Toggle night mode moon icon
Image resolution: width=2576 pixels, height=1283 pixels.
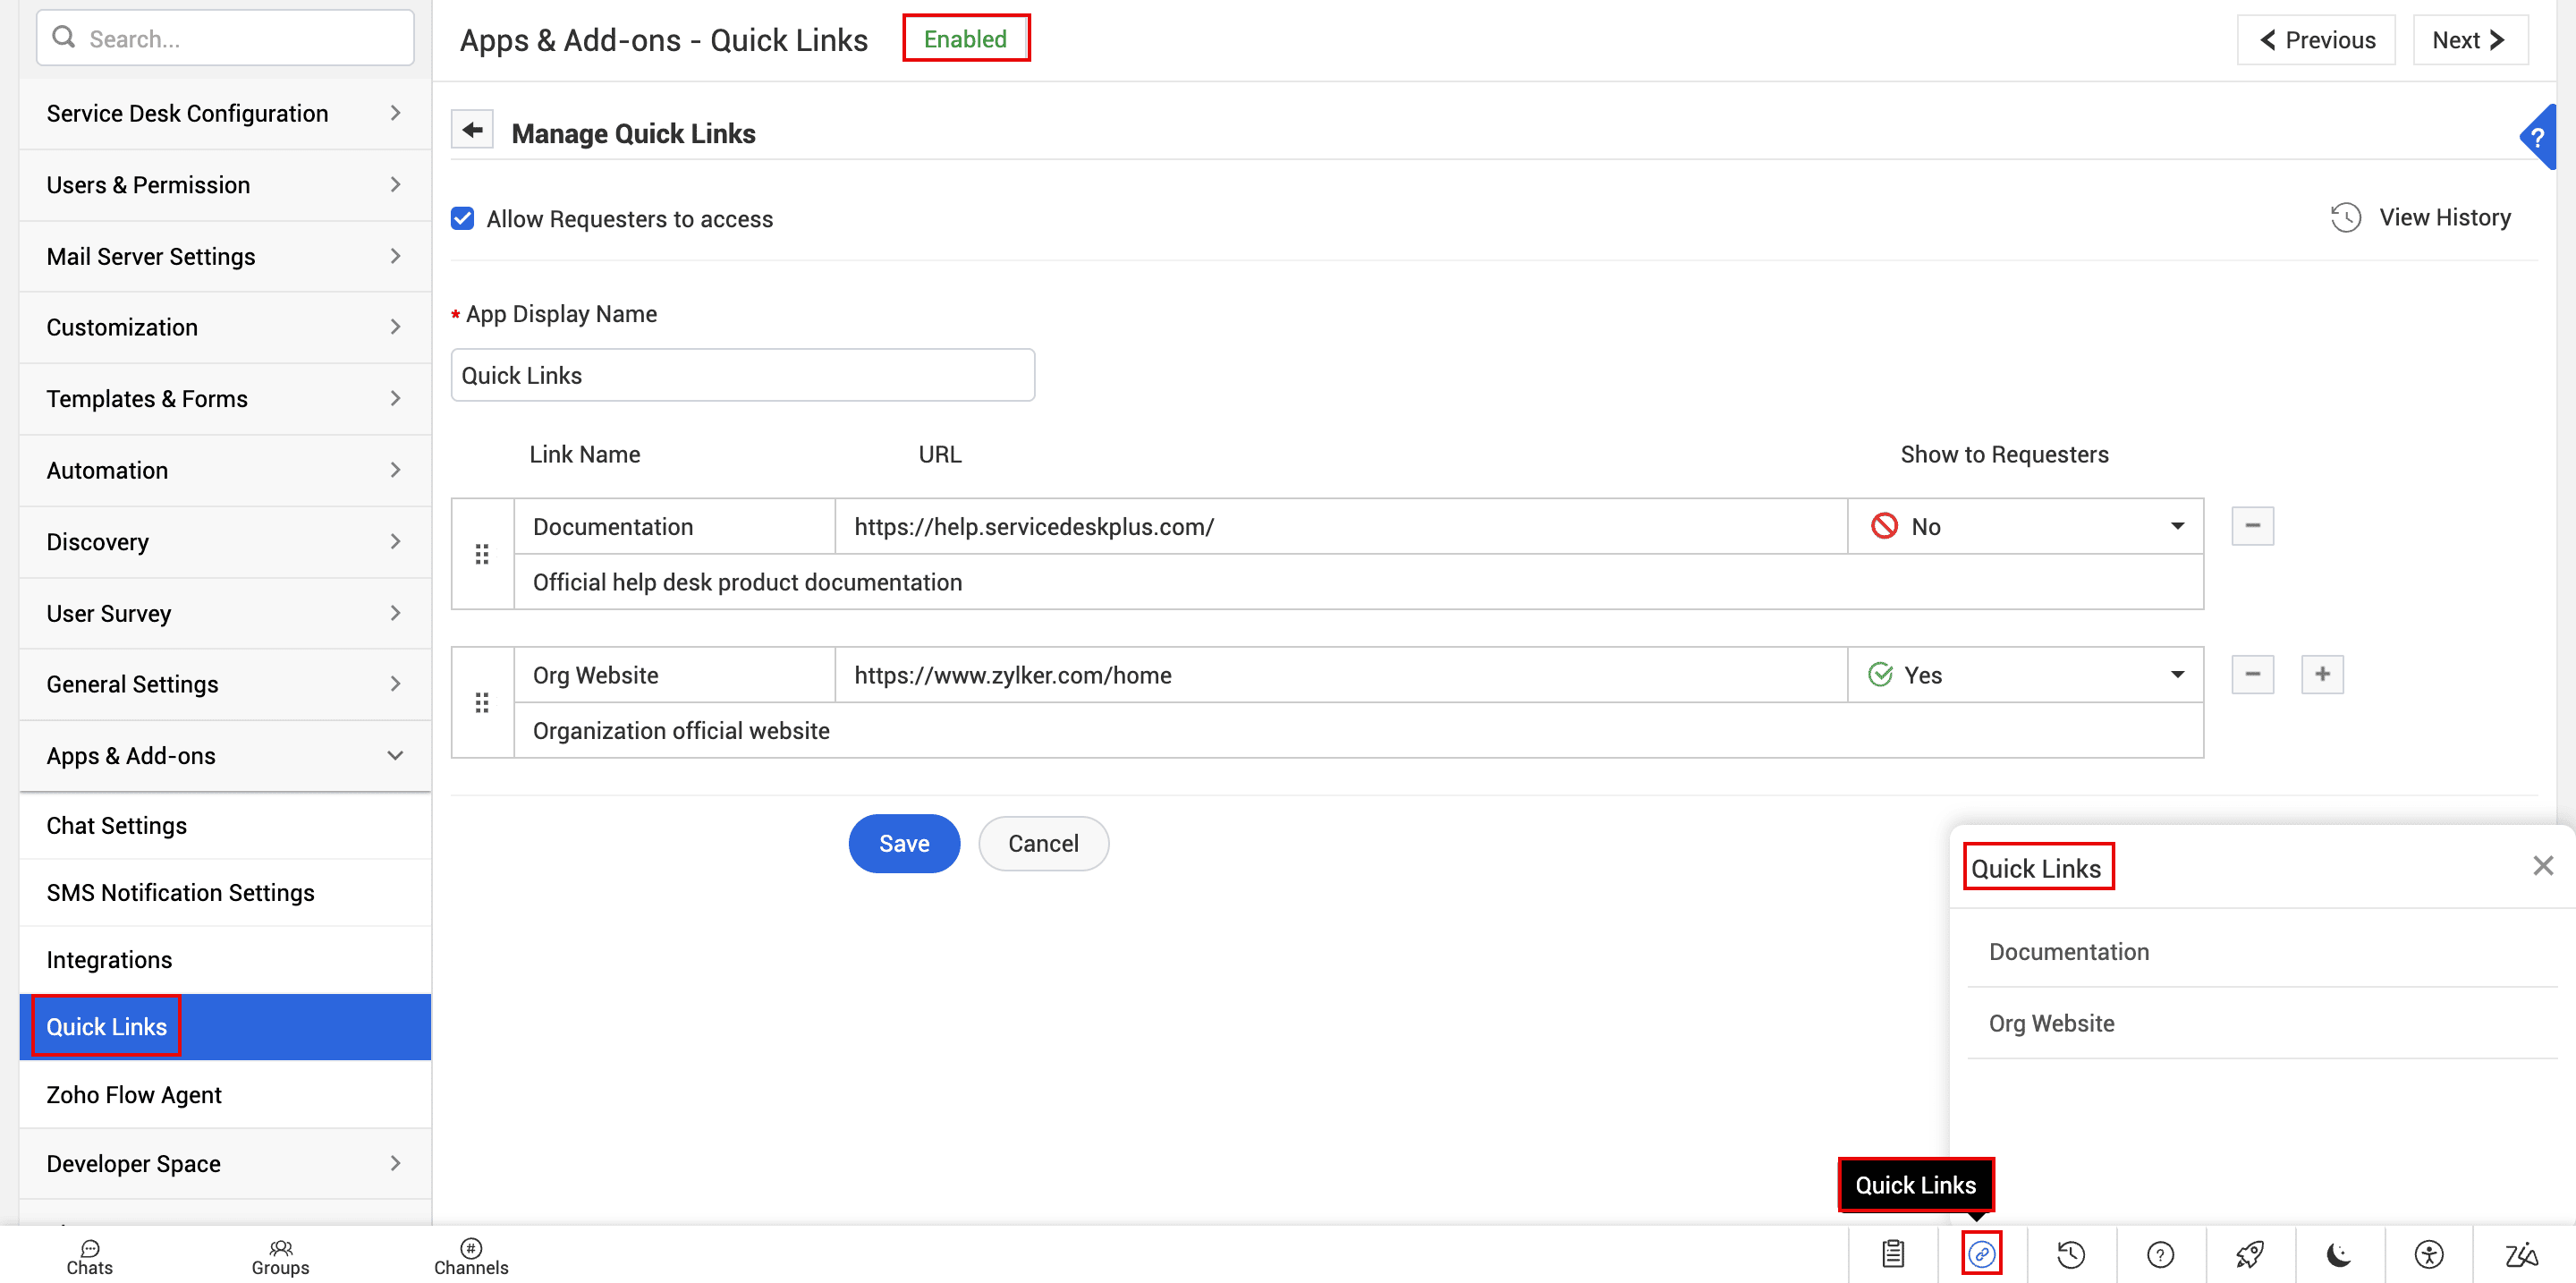(2338, 1254)
